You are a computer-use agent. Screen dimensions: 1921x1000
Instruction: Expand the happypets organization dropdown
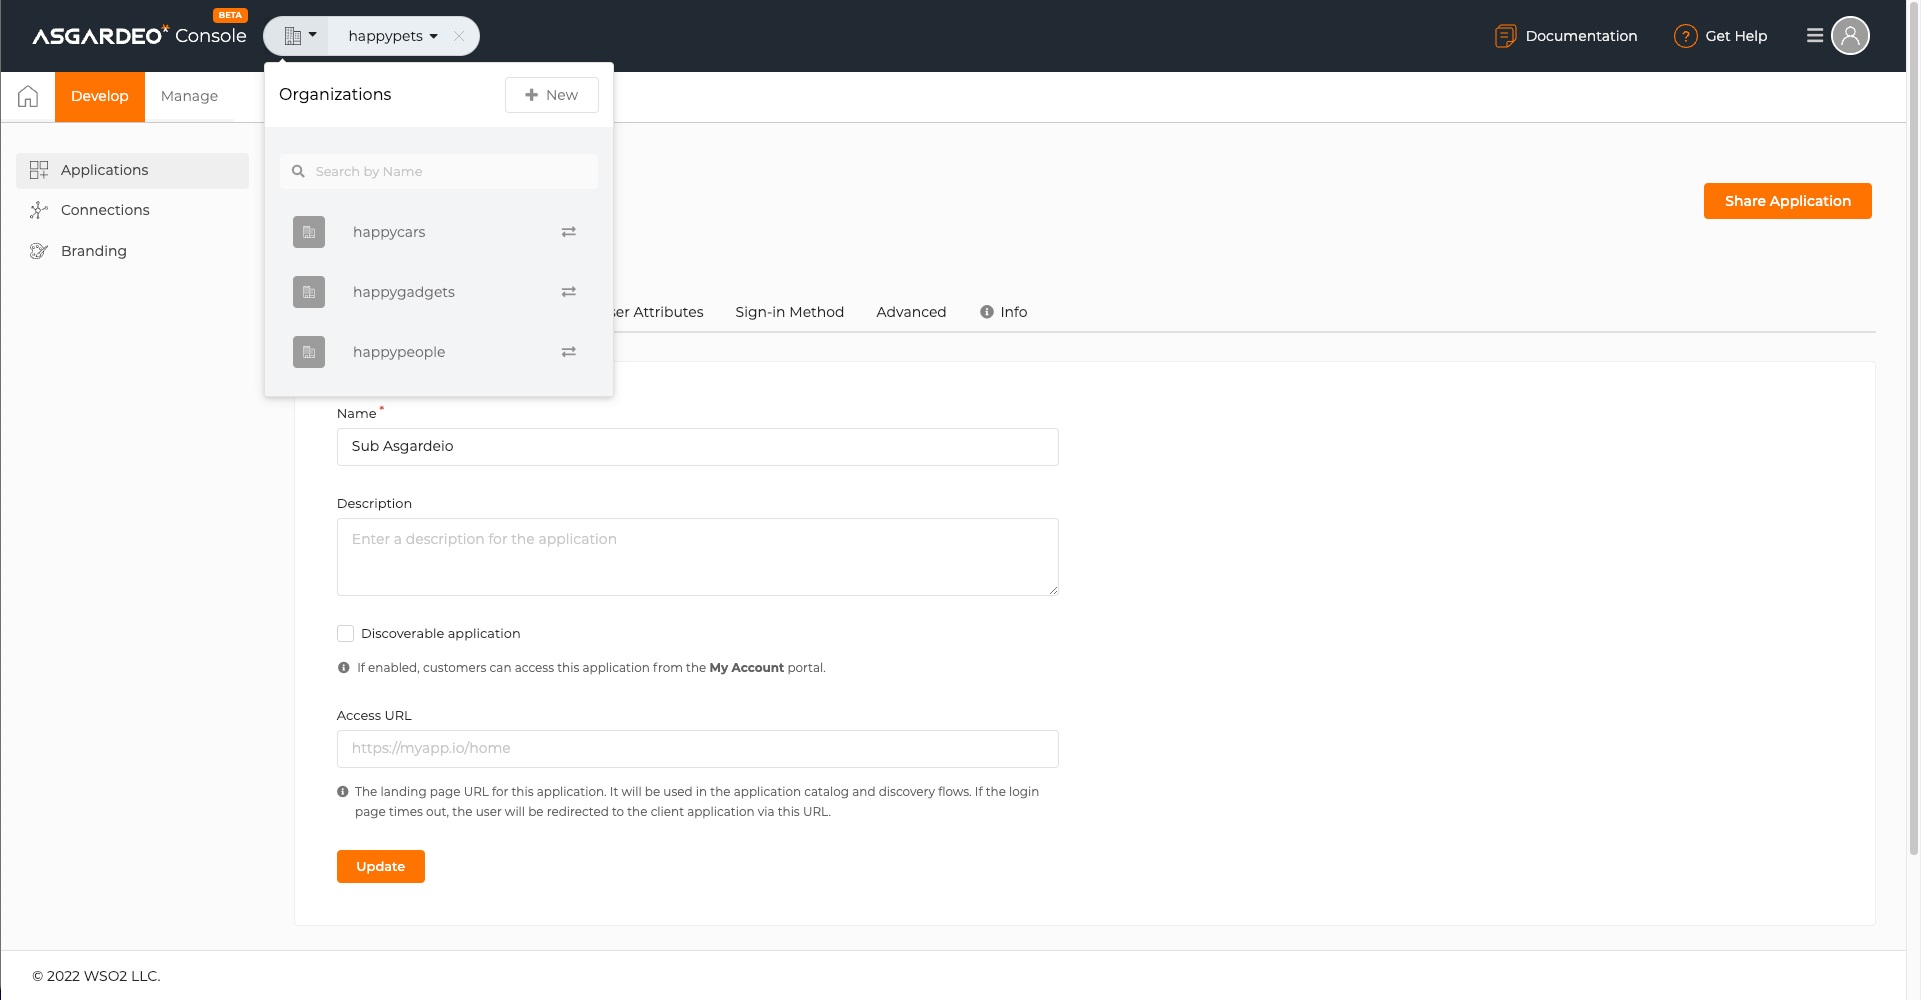click(393, 36)
